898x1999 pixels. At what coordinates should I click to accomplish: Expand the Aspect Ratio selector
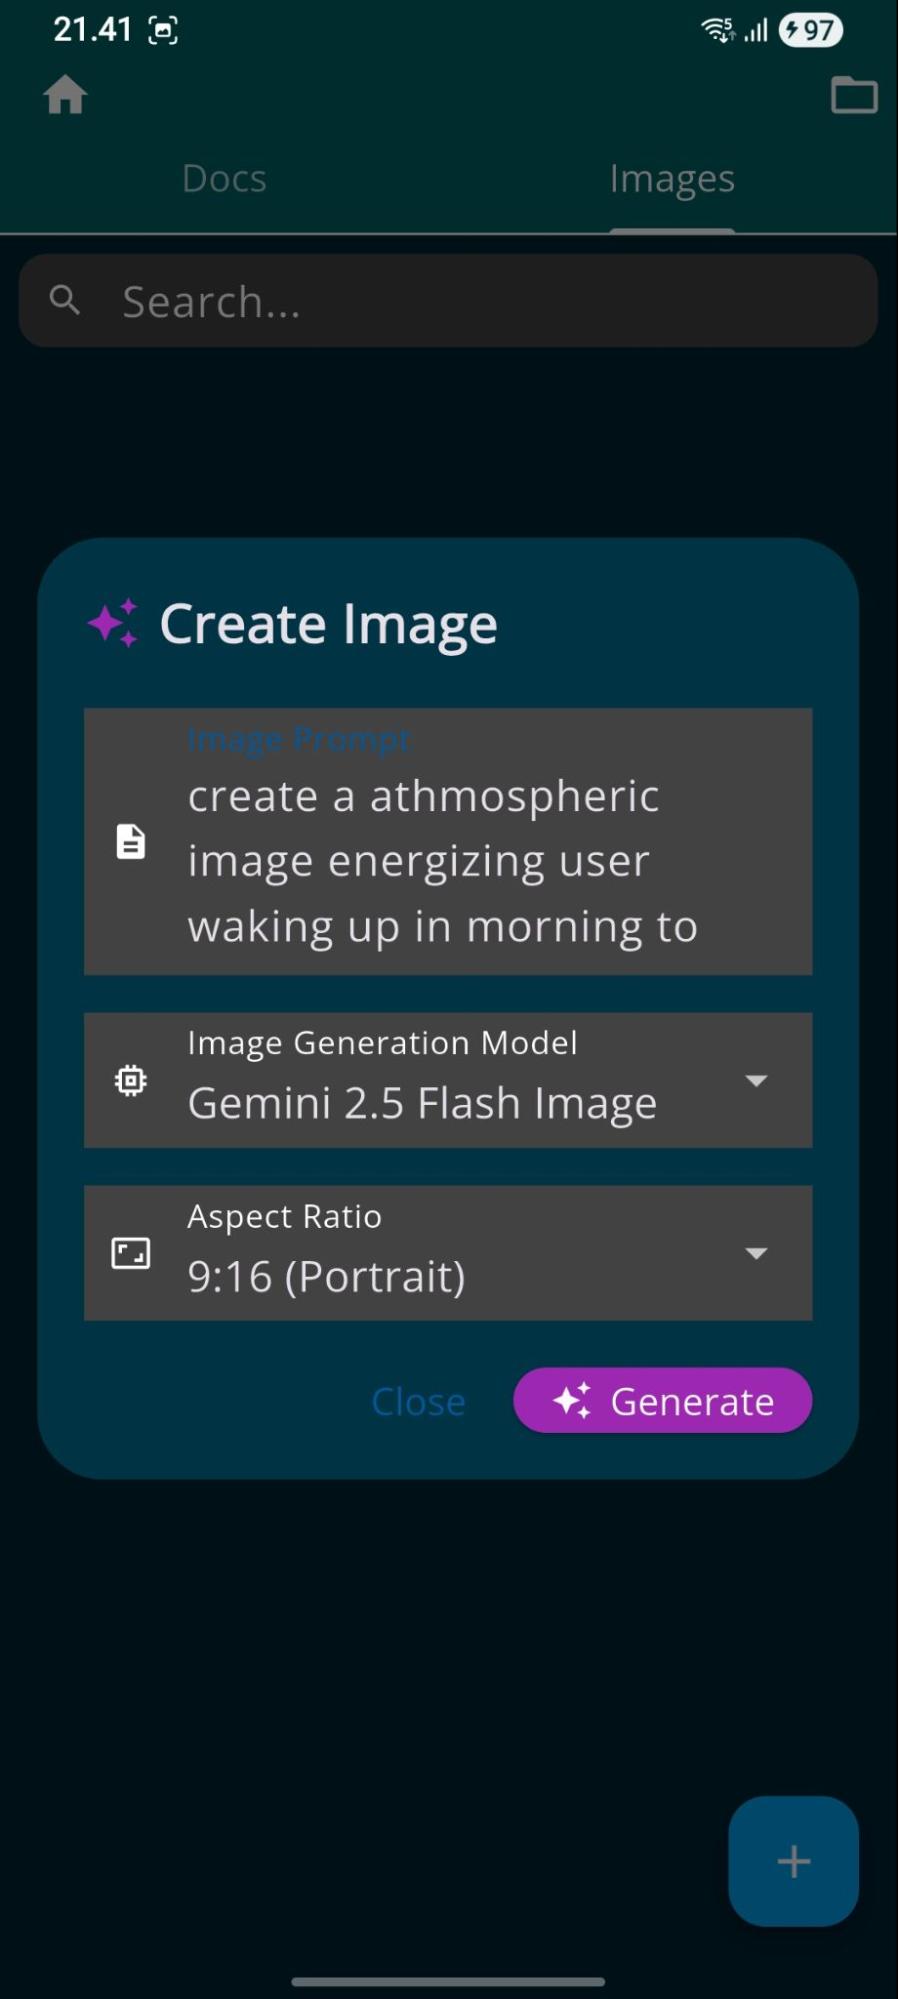pyautogui.click(x=757, y=1252)
